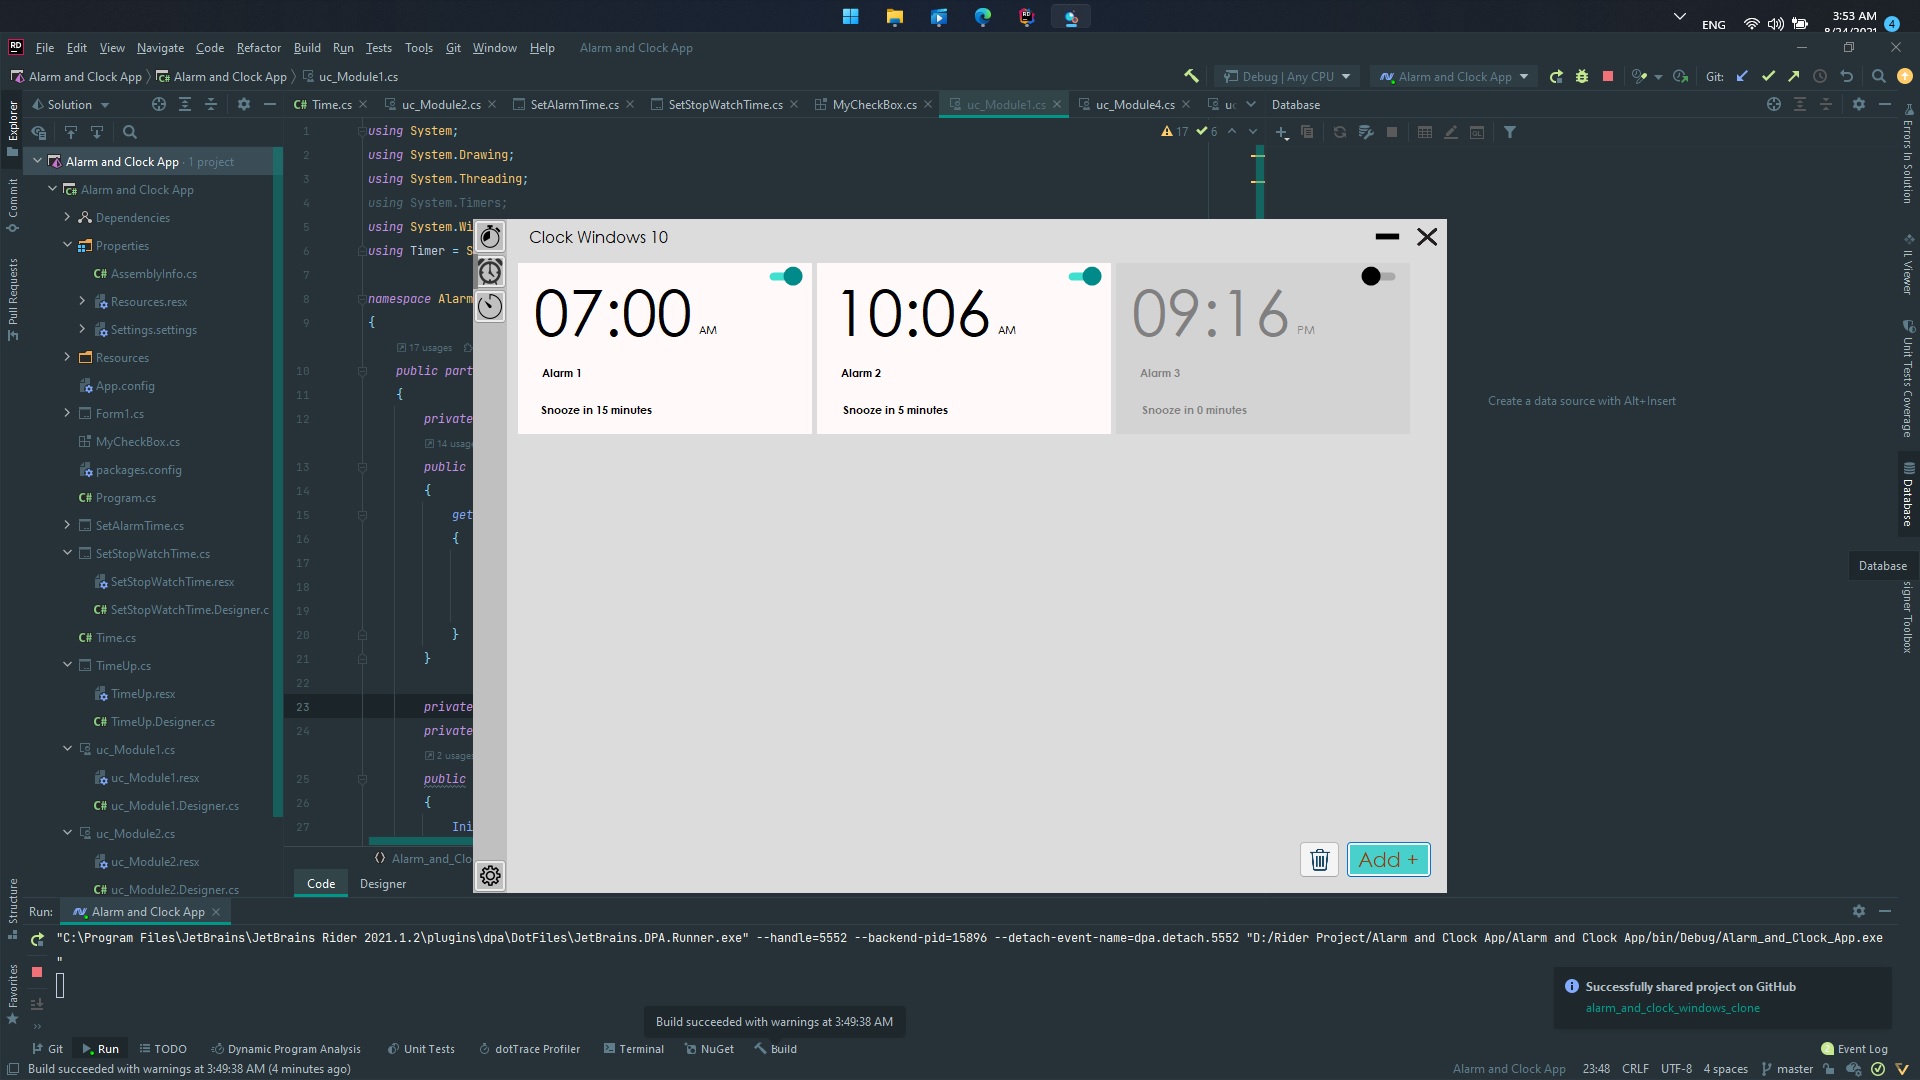Switch to the Designer tab
The image size is (1920, 1080).
(382, 883)
